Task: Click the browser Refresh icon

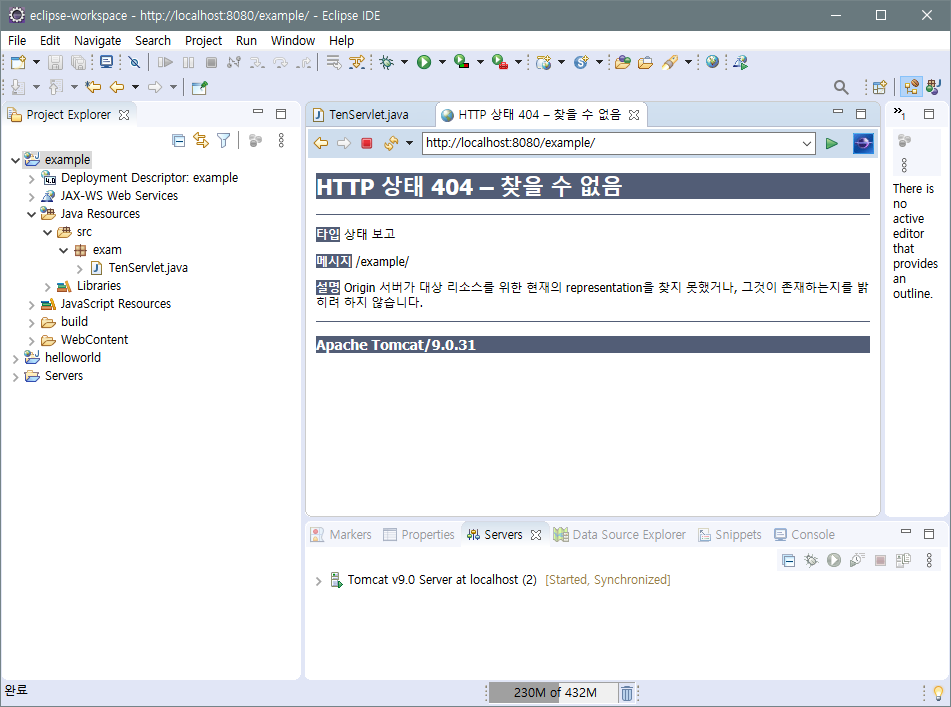Action: (391, 143)
